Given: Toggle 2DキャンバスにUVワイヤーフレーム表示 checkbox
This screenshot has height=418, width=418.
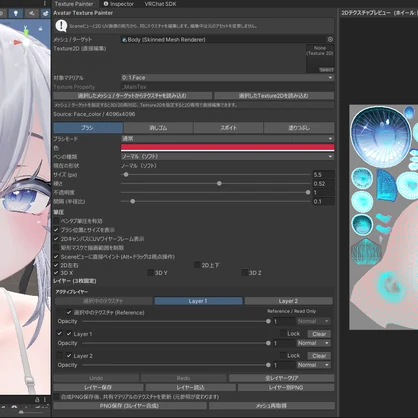Looking at the screenshot, I should (56, 239).
